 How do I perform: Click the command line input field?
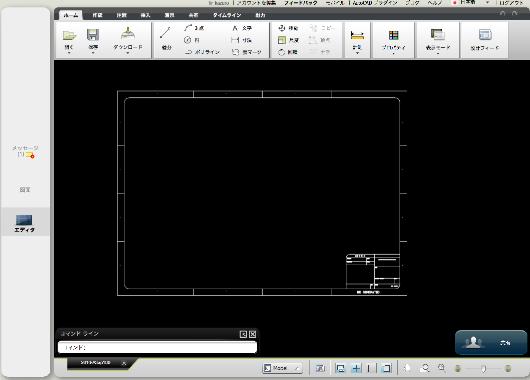click(x=157, y=347)
